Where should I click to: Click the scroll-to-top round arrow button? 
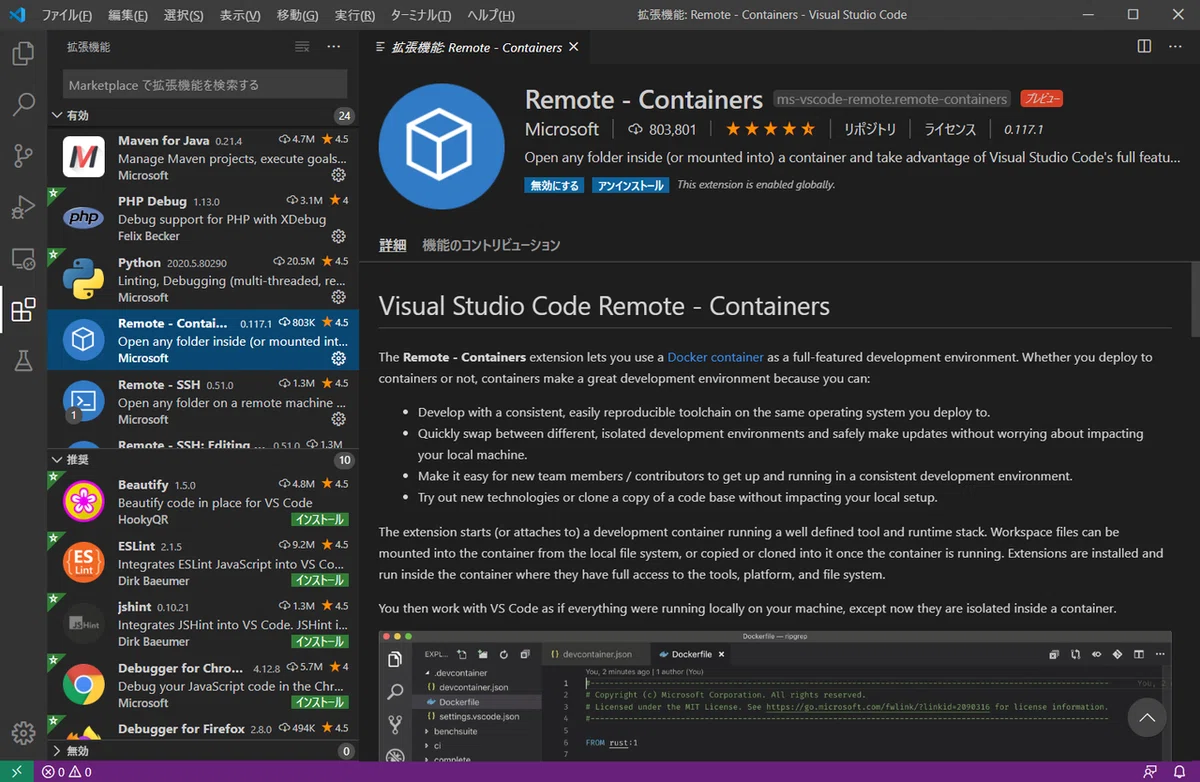(1147, 718)
